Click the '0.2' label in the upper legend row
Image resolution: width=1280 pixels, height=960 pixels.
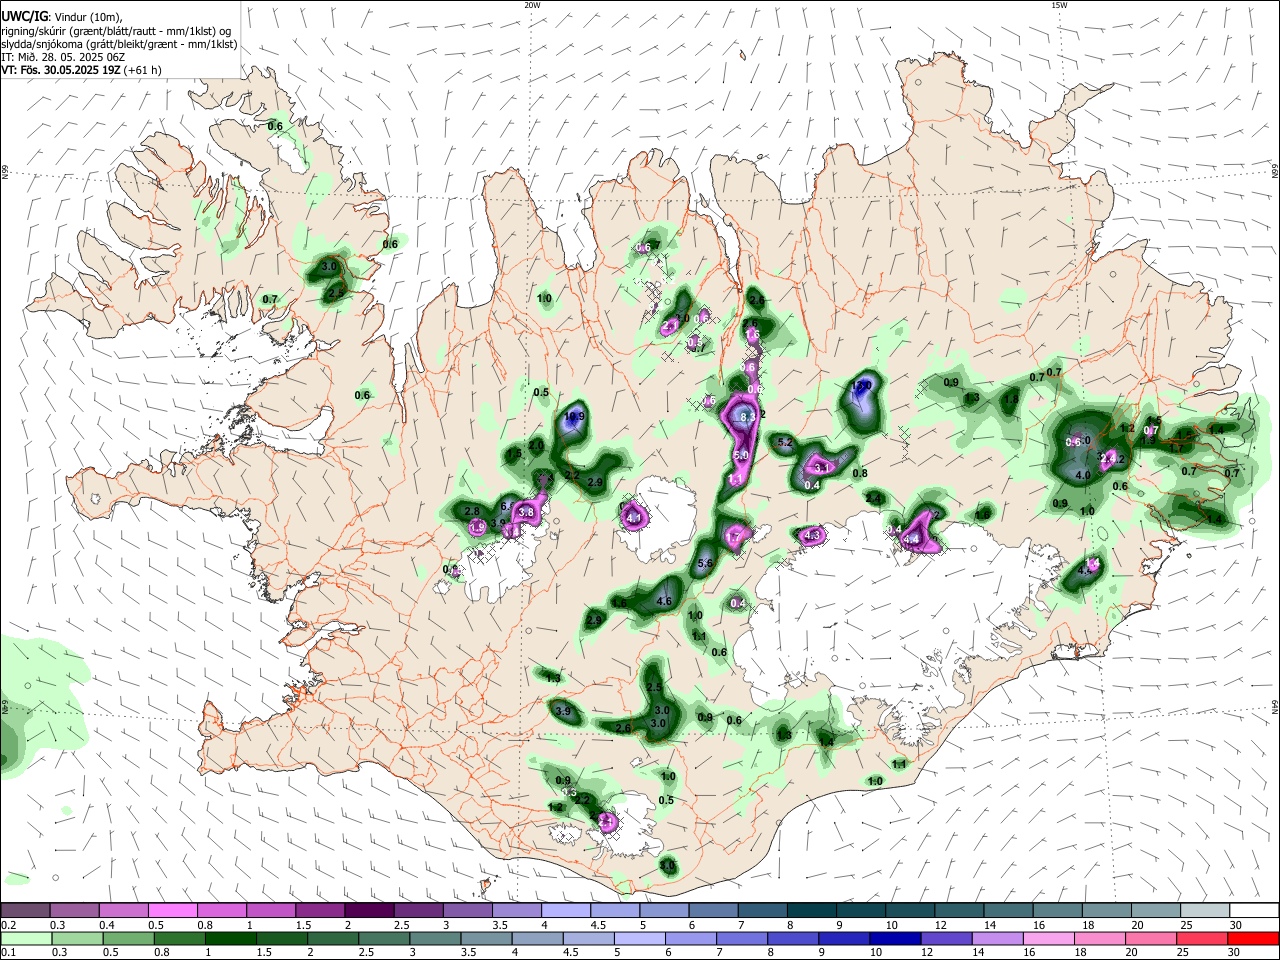pyautogui.click(x=7, y=925)
